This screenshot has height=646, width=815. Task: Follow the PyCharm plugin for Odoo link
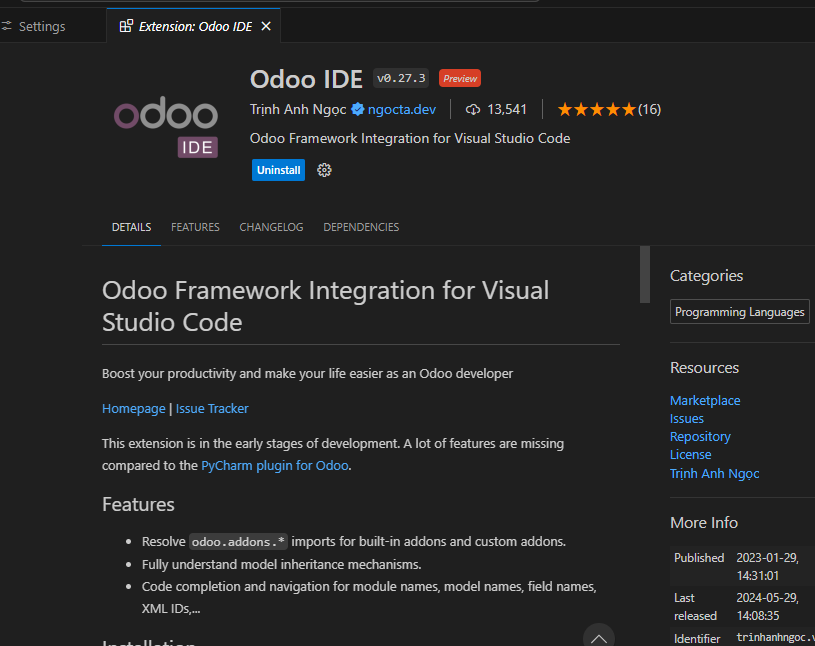point(275,465)
